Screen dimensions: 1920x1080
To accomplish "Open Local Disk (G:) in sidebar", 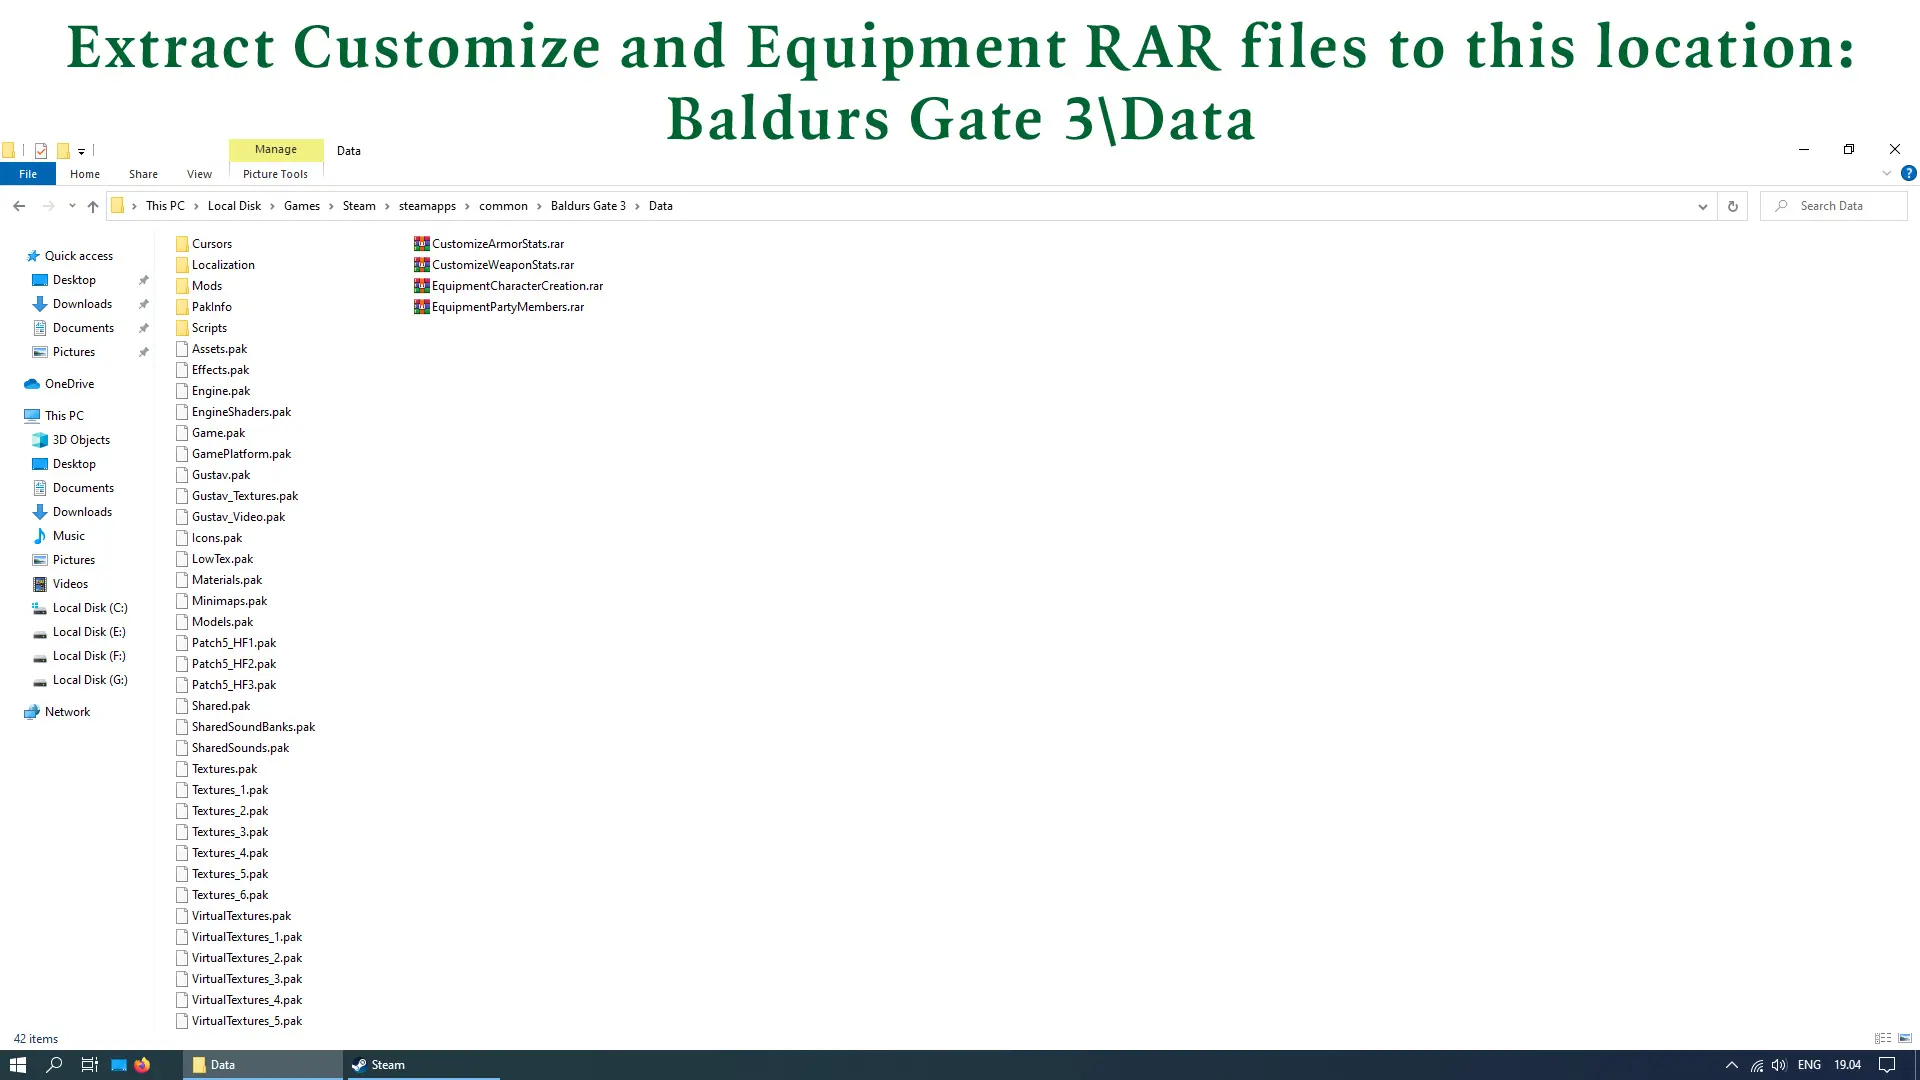I will (x=90, y=680).
